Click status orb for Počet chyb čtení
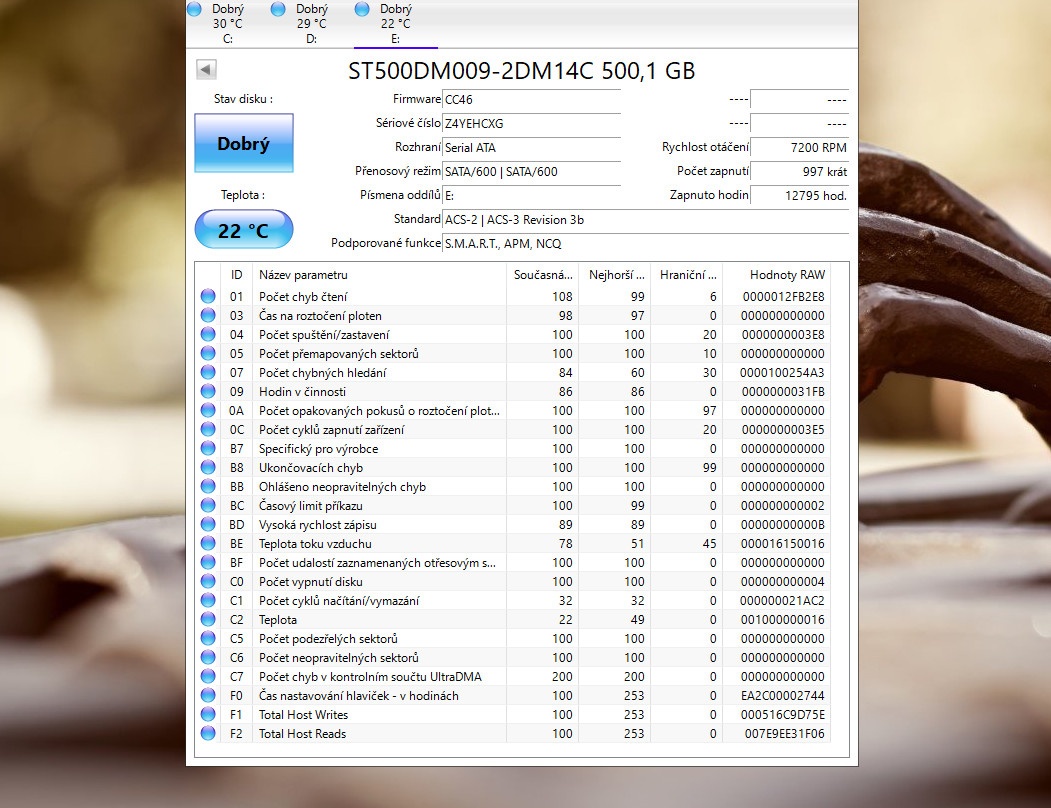Screen dimensions: 1051x808 click(x=208, y=296)
